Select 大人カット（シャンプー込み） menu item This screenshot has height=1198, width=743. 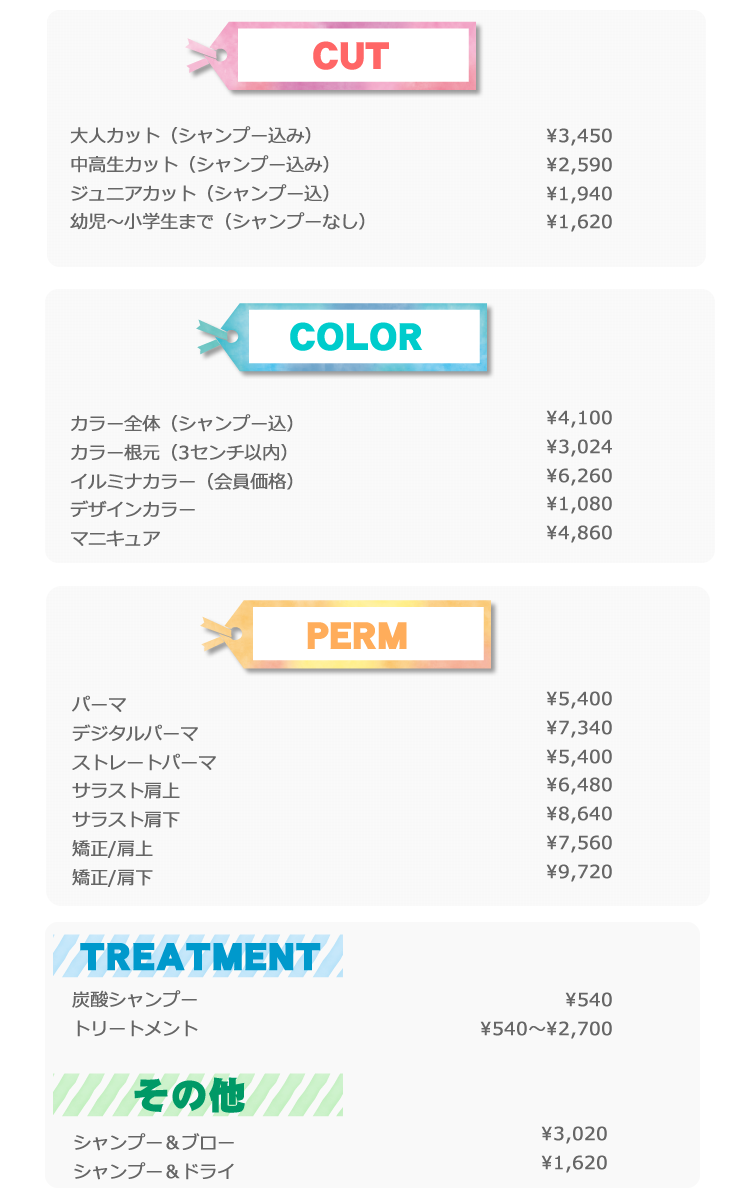tap(192, 136)
